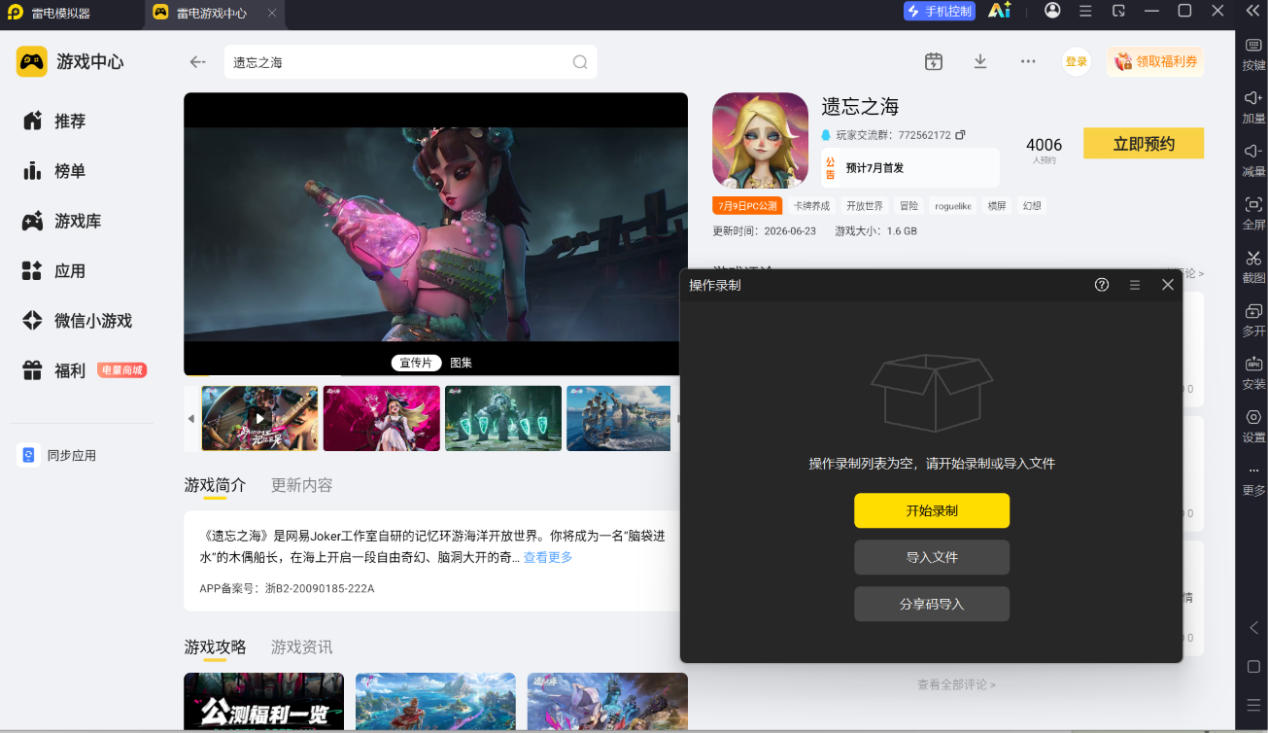This screenshot has width=1268, height=733.
Task: Click the 同步应用 sync icon
Action: coord(28,455)
